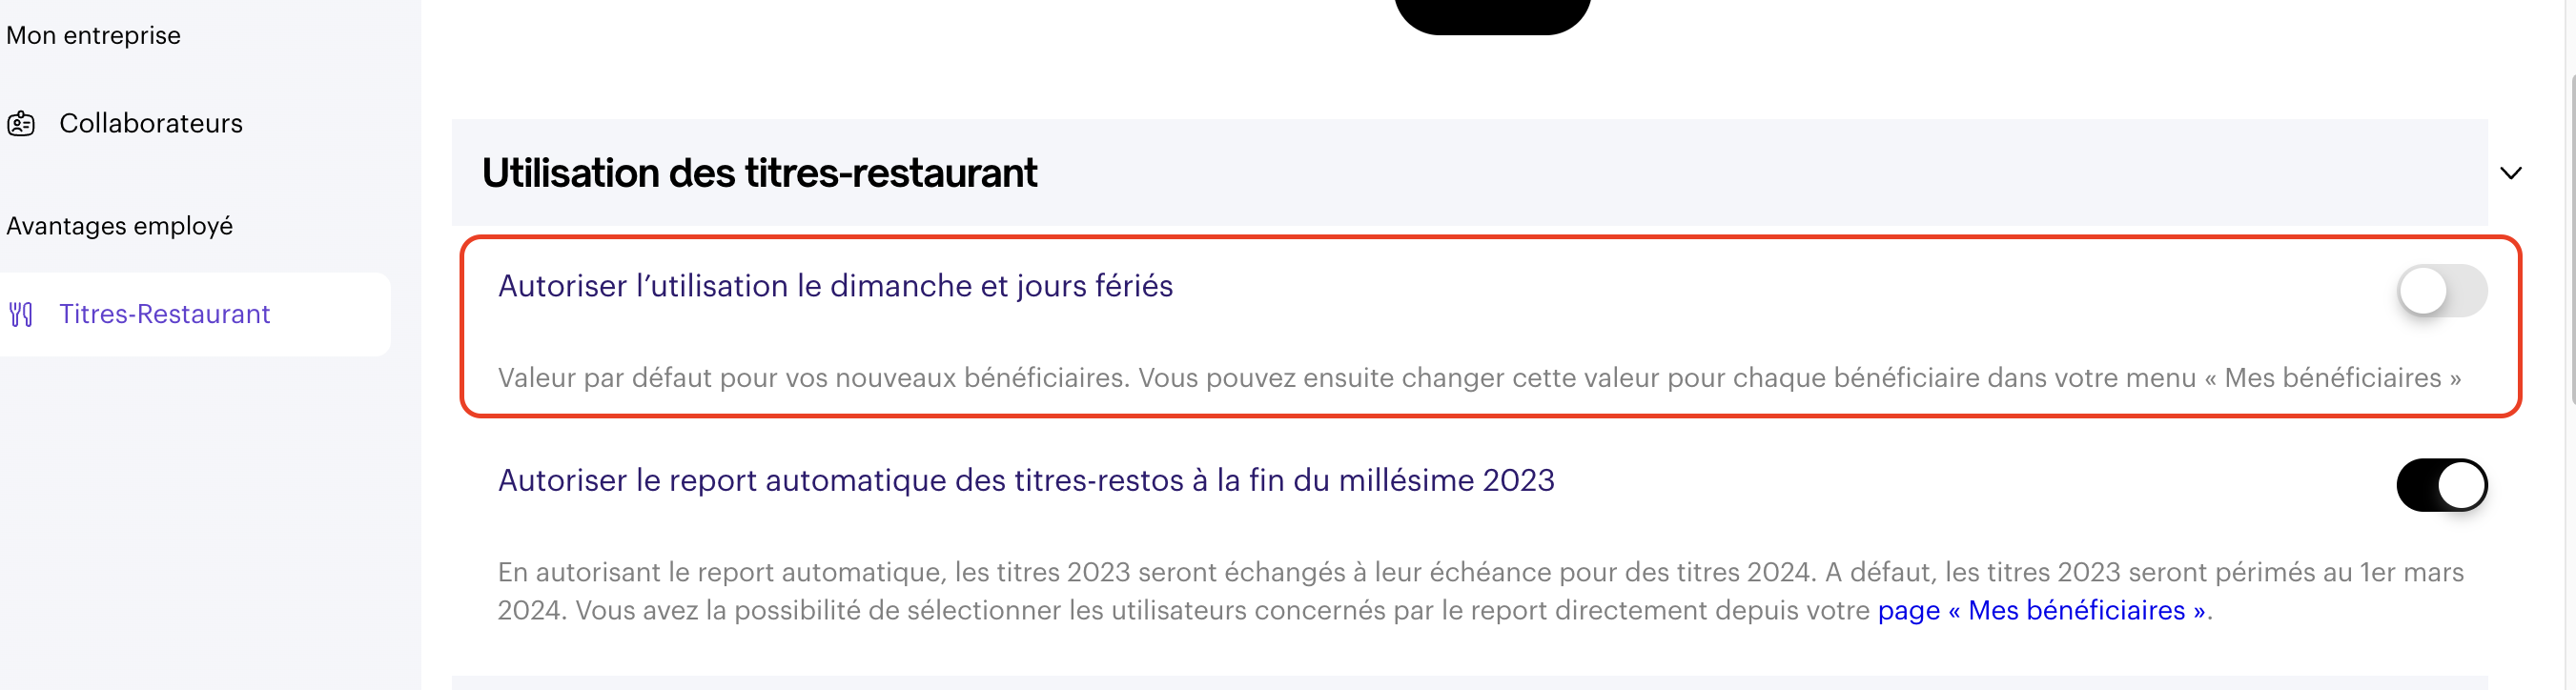Expand the partially visible section at the bottom
The image size is (2576, 690).
click(x=1469, y=683)
